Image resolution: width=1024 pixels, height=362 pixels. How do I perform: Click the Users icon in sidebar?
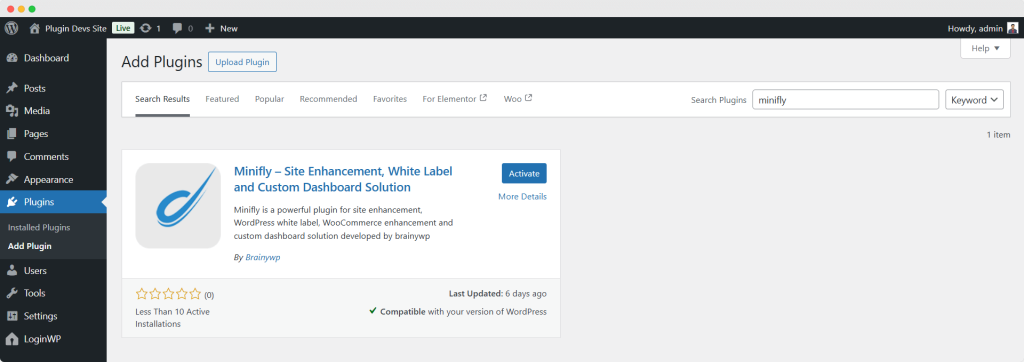click(12, 271)
